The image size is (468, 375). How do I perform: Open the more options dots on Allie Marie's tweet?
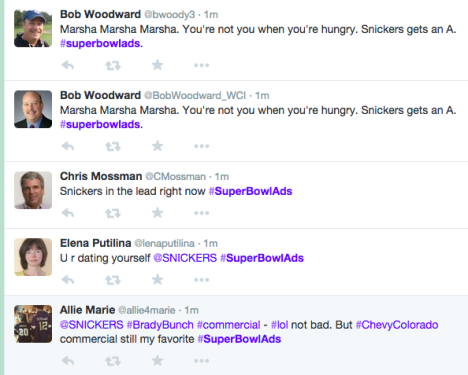(202, 361)
